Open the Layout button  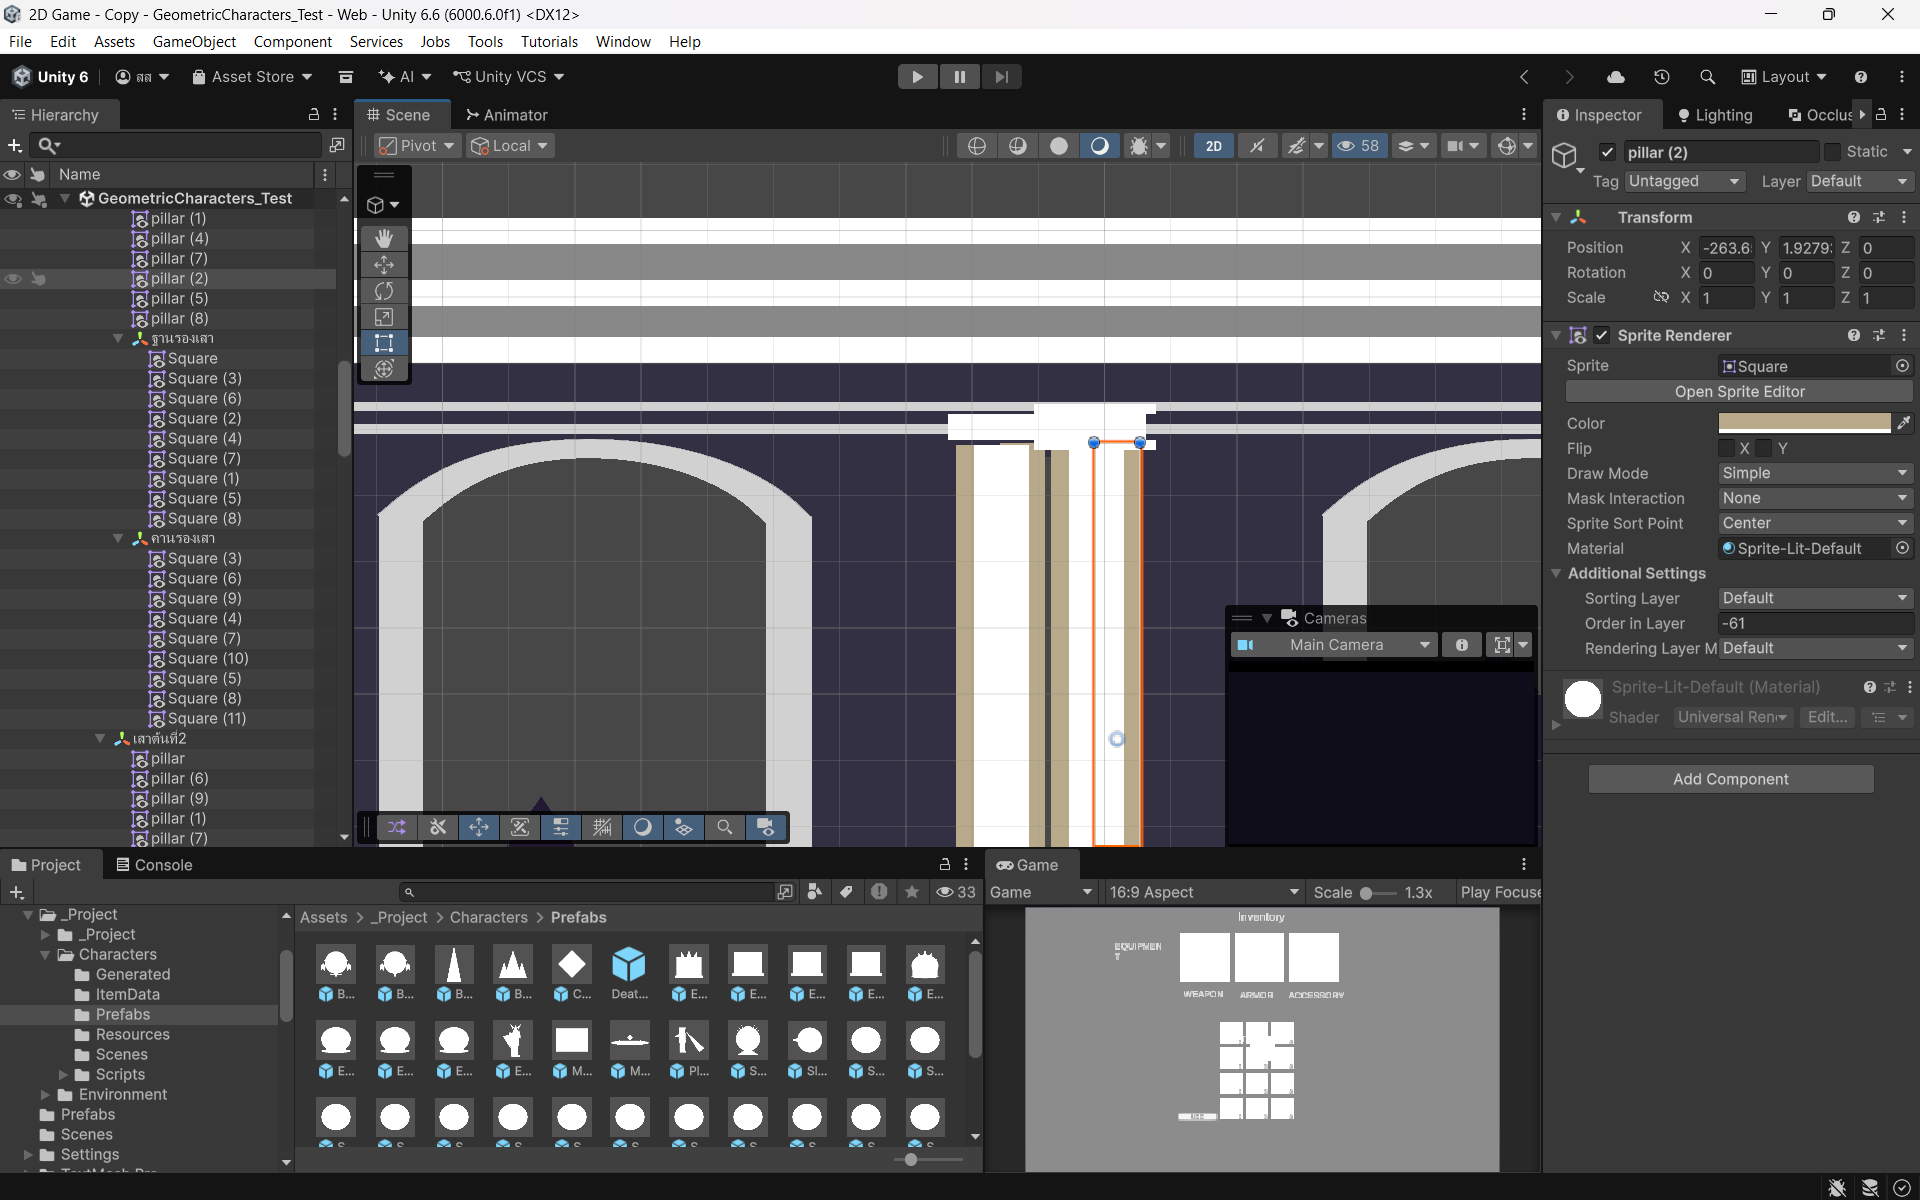1784,77
